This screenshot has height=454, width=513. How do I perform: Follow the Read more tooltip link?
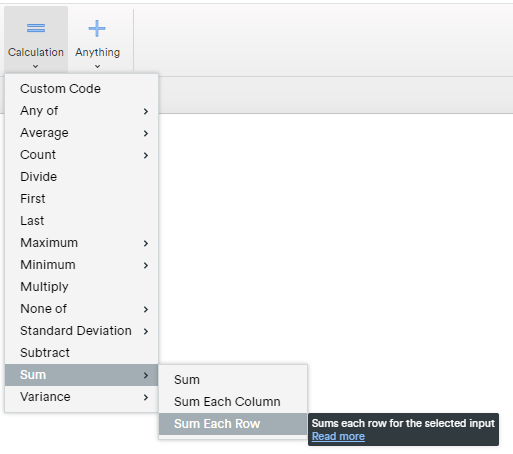pyautogui.click(x=338, y=436)
